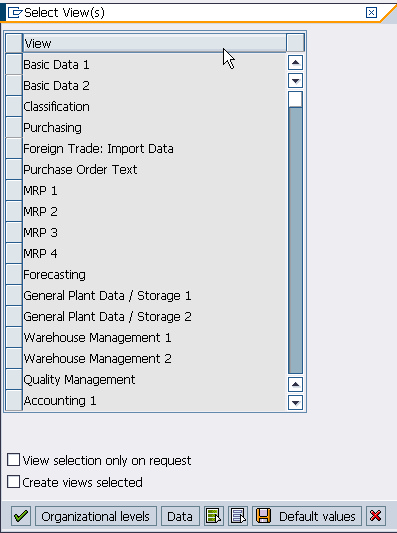397x533 pixels.
Task: Close the Select View(s) dialog
Action: coord(371,13)
